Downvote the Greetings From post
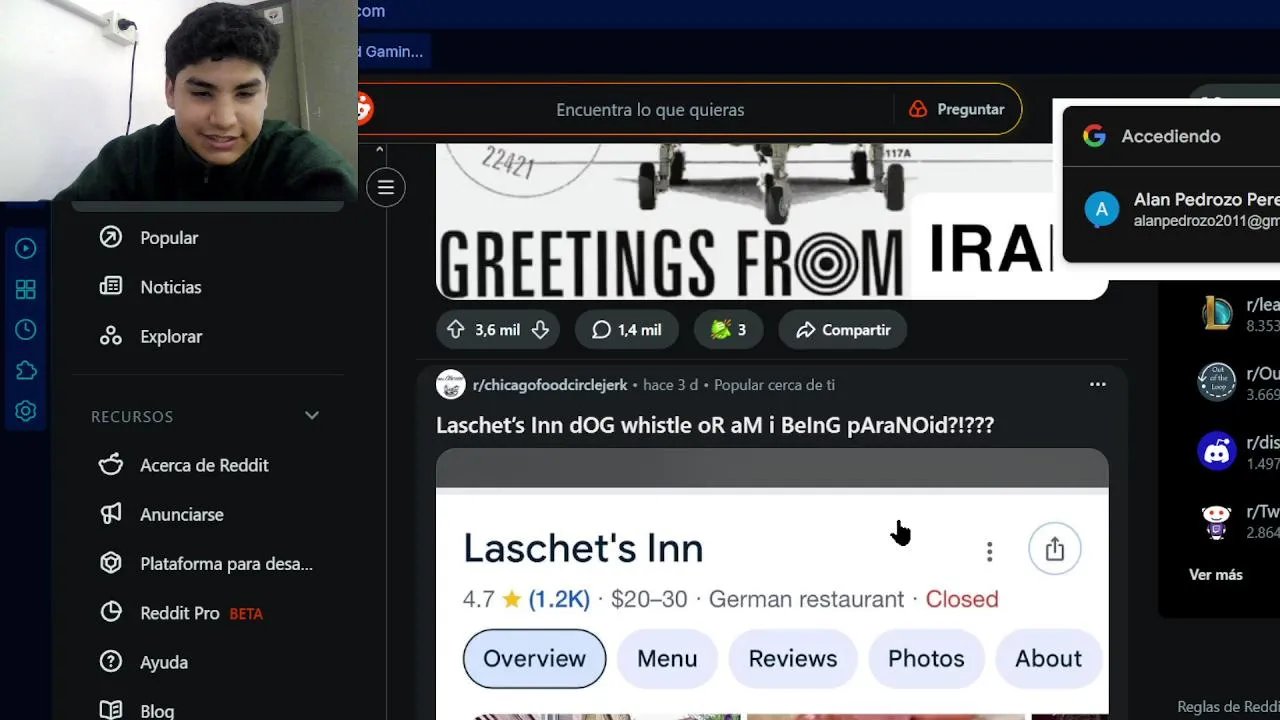The image size is (1280, 720). click(540, 330)
